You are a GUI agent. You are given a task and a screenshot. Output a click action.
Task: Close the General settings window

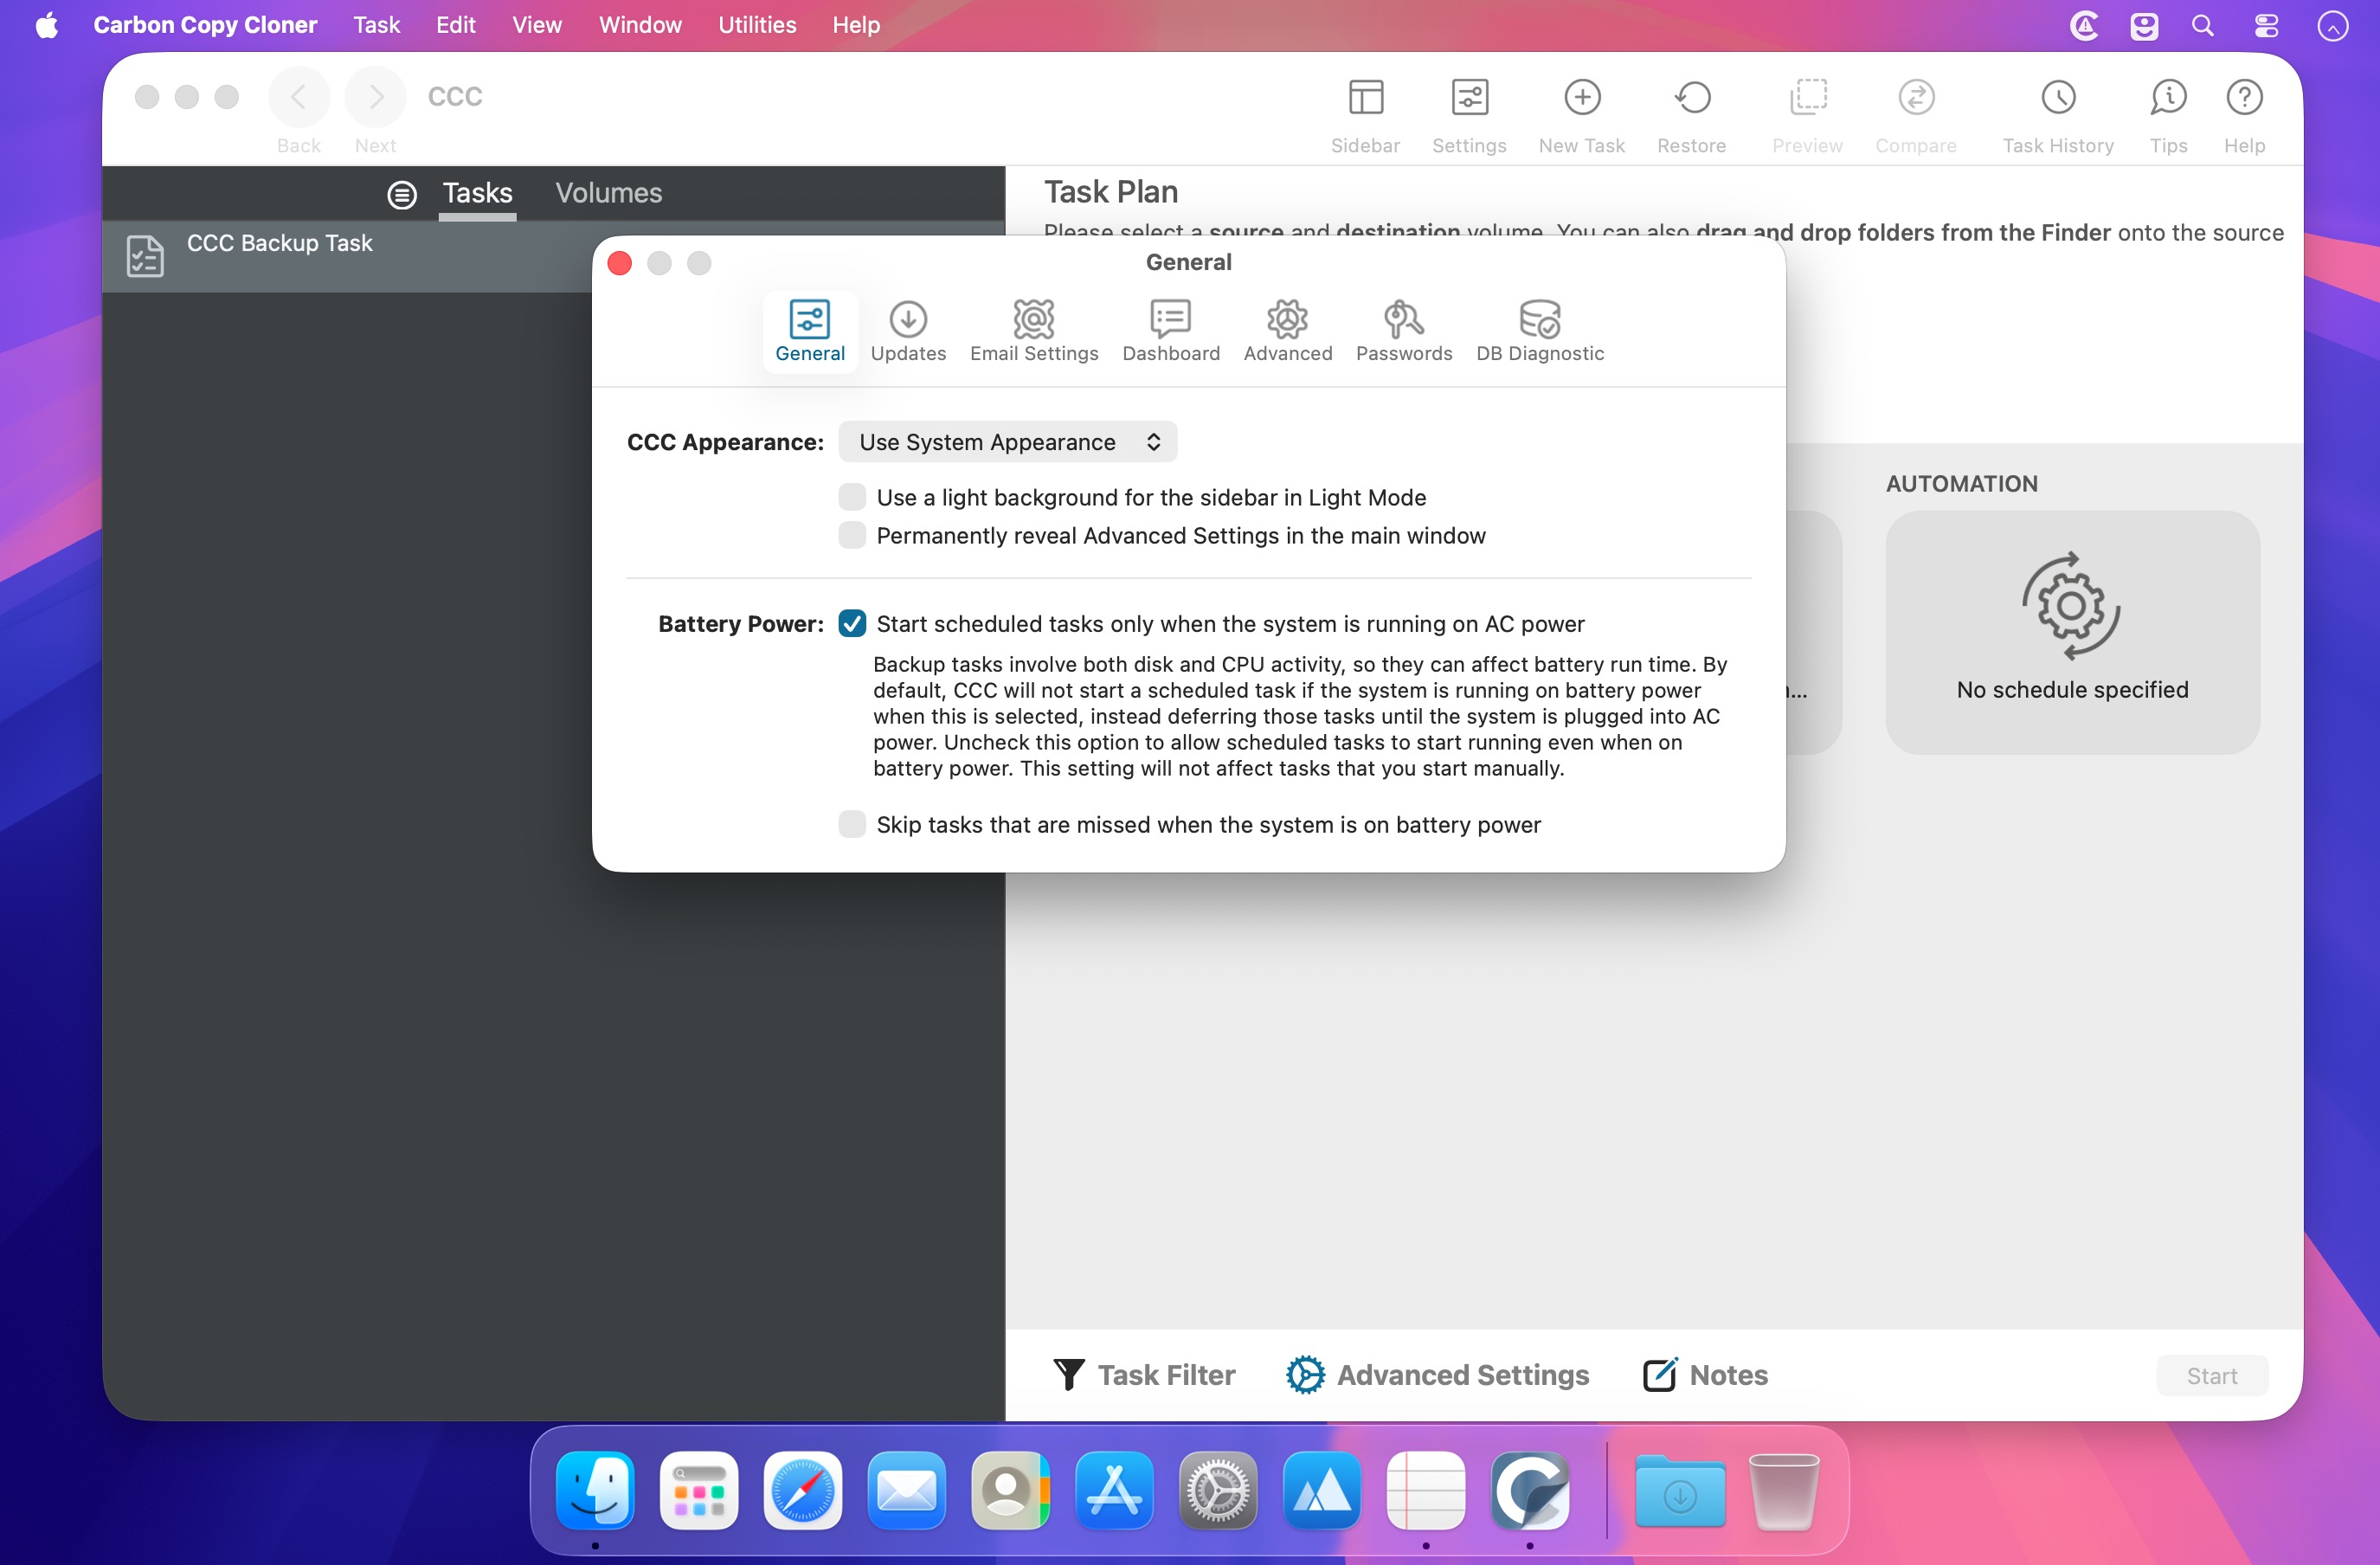tap(620, 263)
